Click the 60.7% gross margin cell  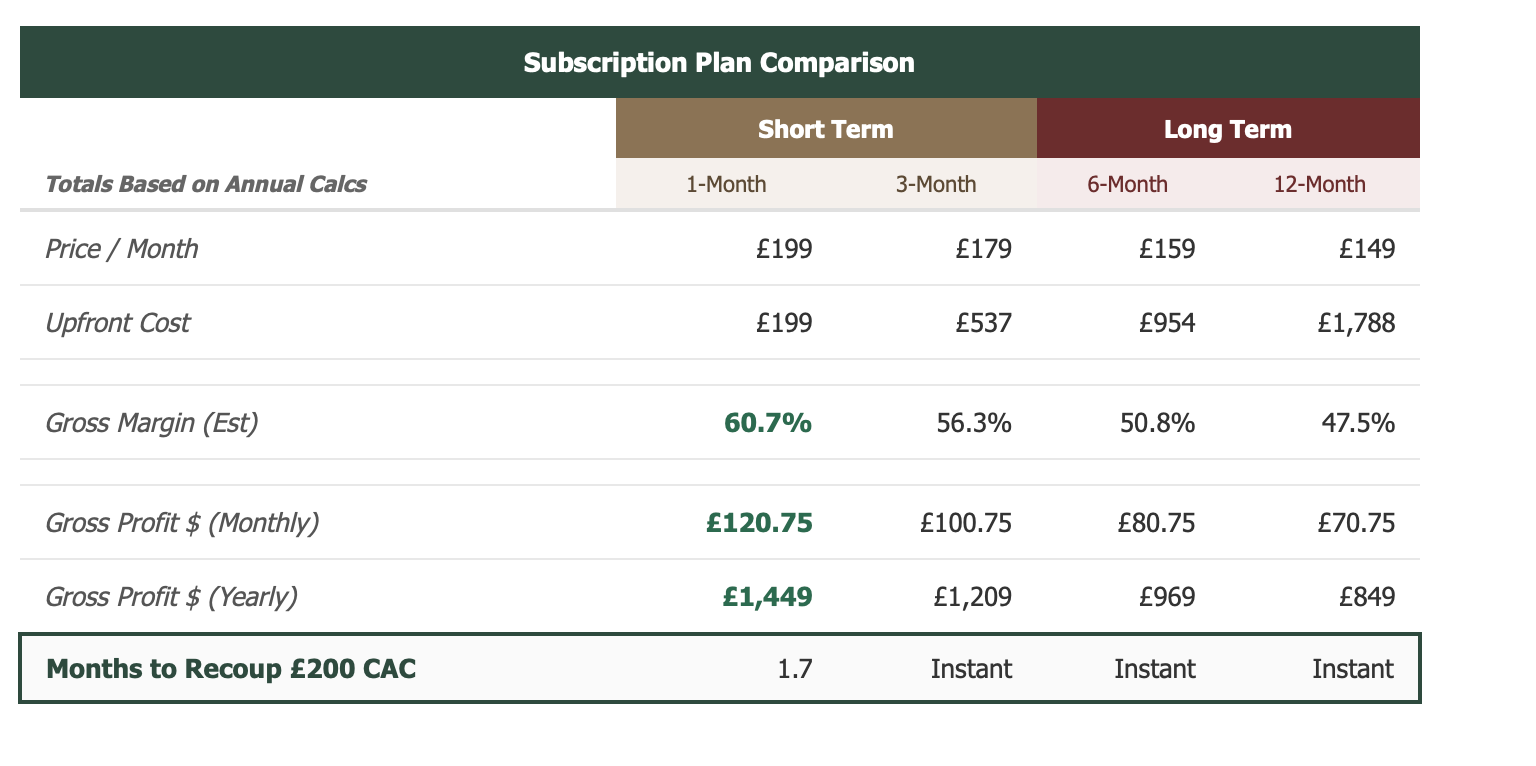click(768, 423)
